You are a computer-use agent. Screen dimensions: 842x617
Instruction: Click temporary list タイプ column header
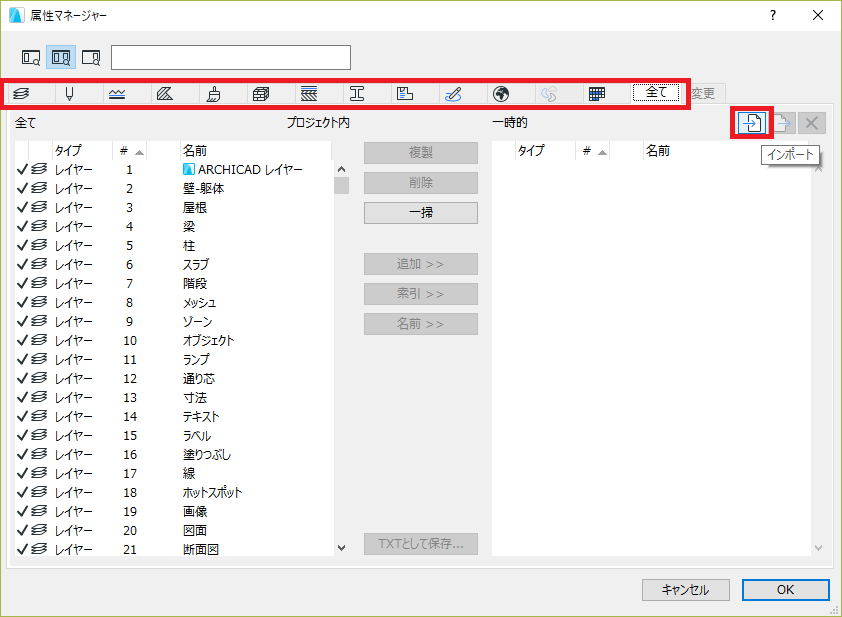pyautogui.click(x=545, y=151)
